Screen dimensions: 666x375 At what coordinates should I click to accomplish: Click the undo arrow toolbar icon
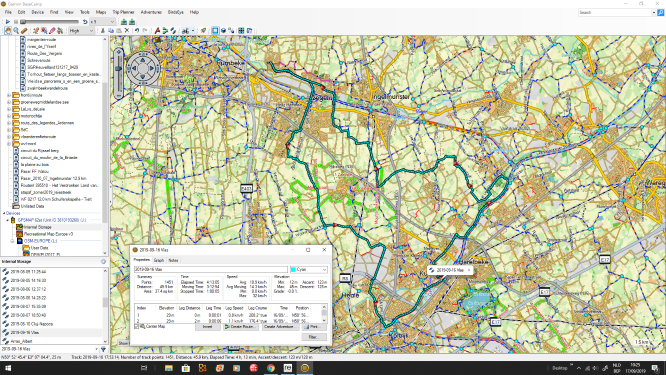coord(137,31)
